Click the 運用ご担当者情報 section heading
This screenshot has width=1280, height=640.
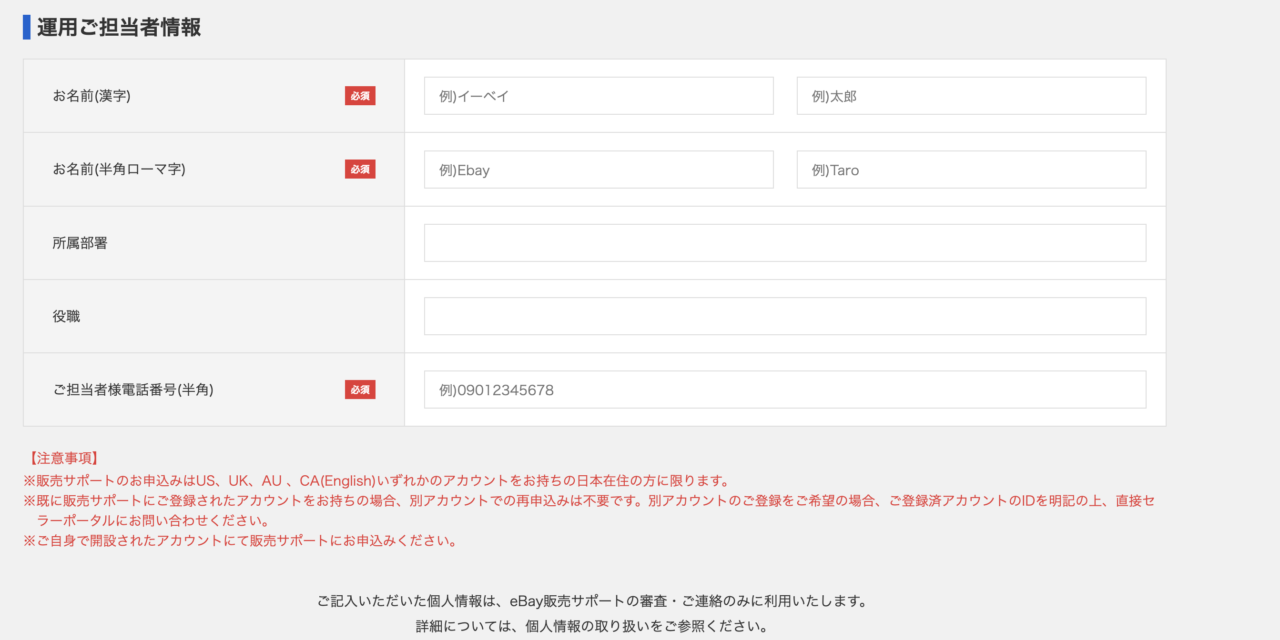pos(119,28)
